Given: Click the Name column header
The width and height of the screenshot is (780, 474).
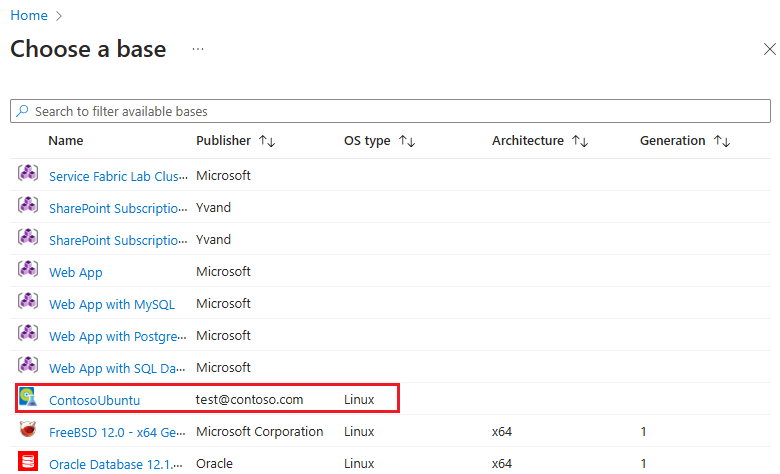Looking at the screenshot, I should (x=66, y=141).
